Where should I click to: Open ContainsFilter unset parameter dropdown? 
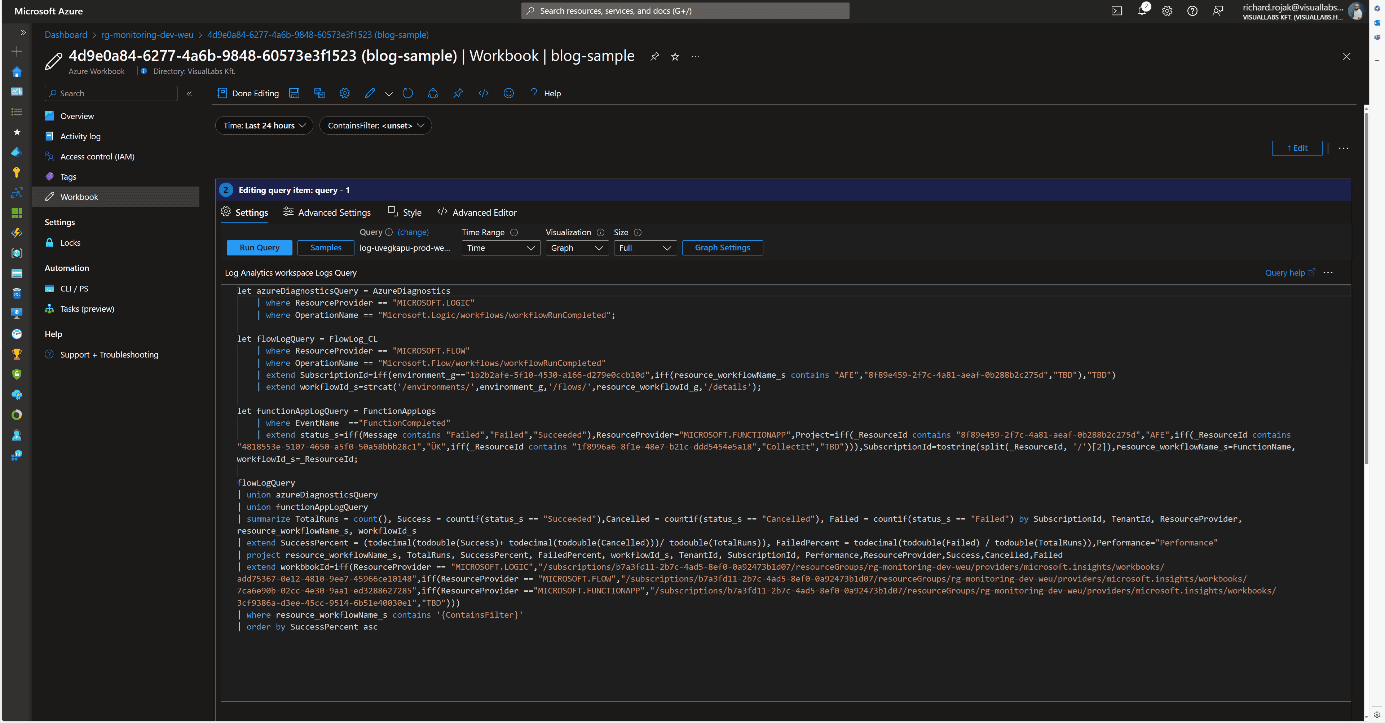click(375, 125)
